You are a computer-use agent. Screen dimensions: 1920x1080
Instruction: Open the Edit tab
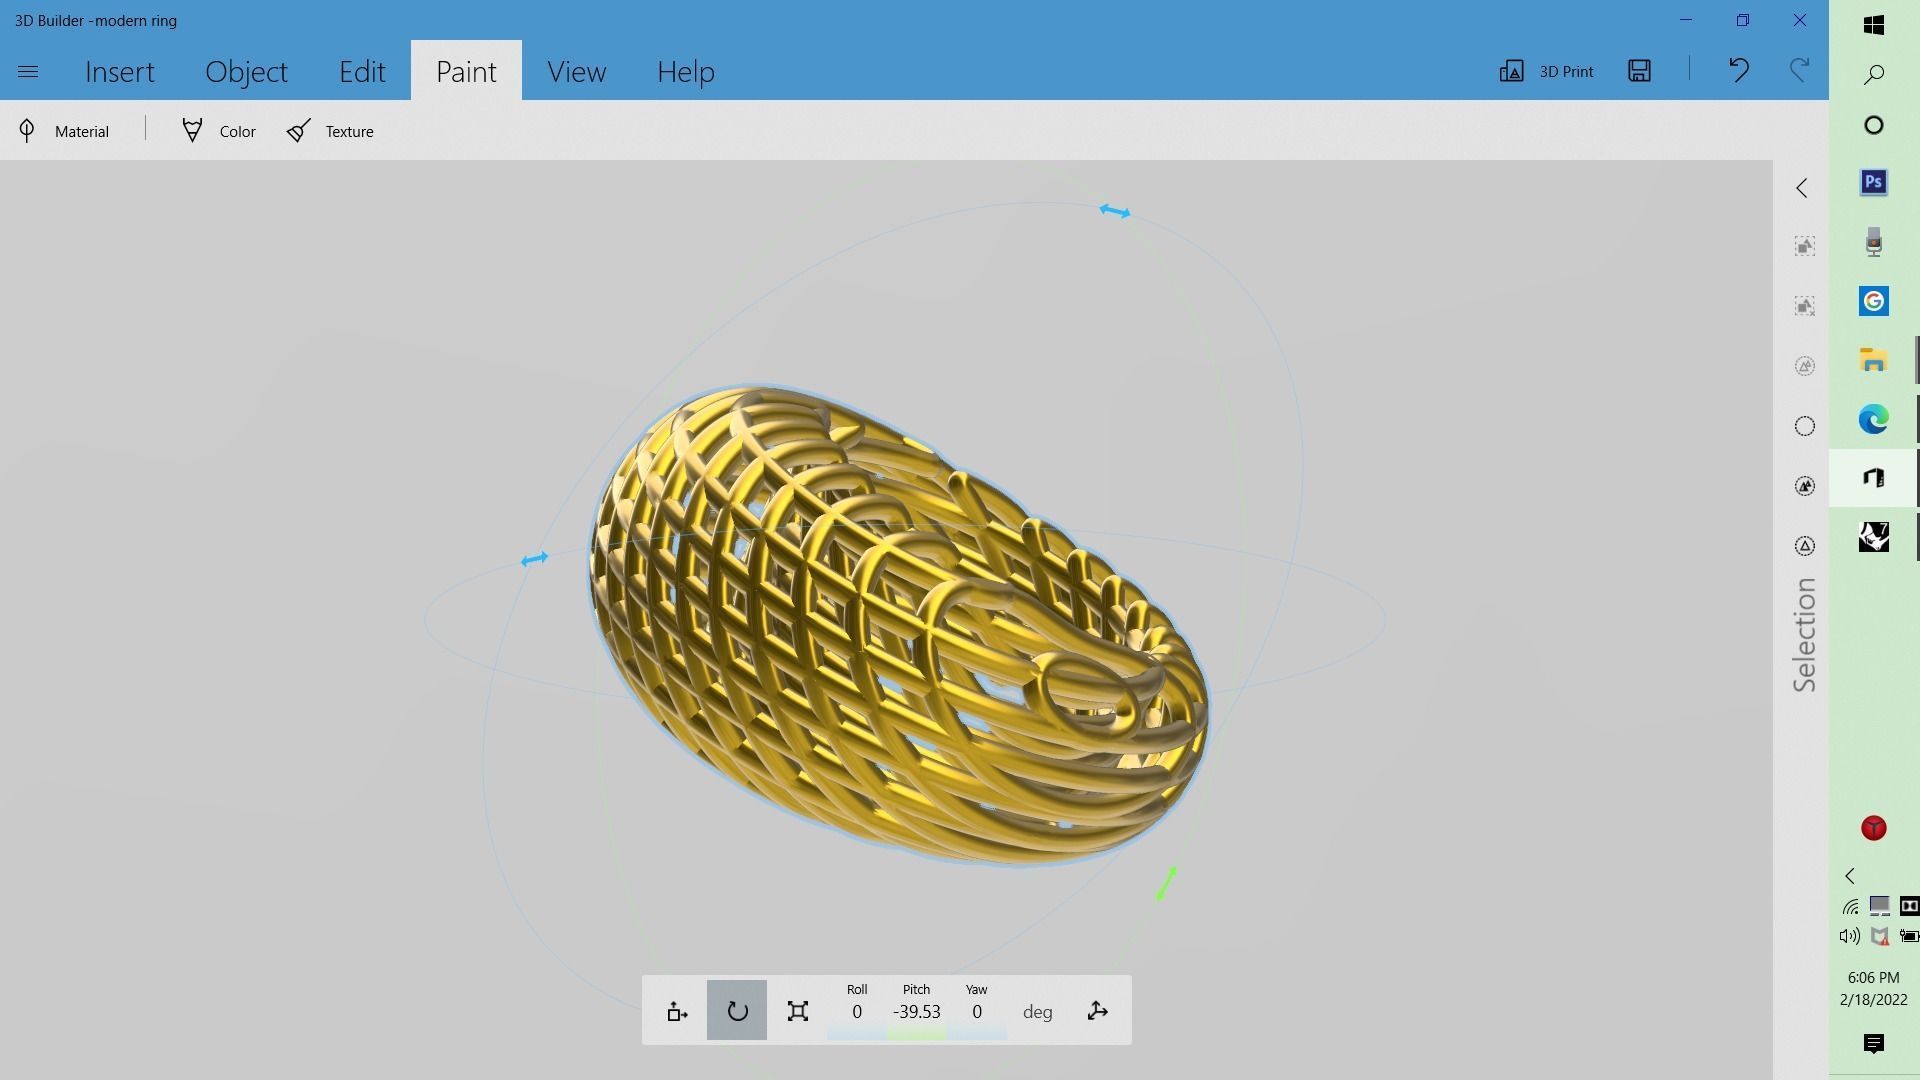[362, 71]
